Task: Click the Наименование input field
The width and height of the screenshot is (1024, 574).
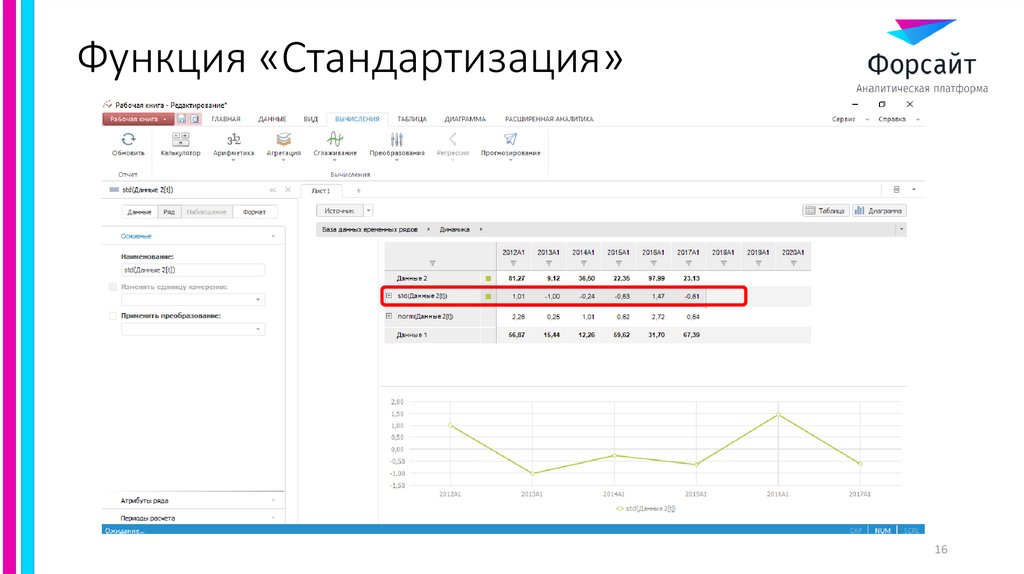Action: click(x=193, y=270)
